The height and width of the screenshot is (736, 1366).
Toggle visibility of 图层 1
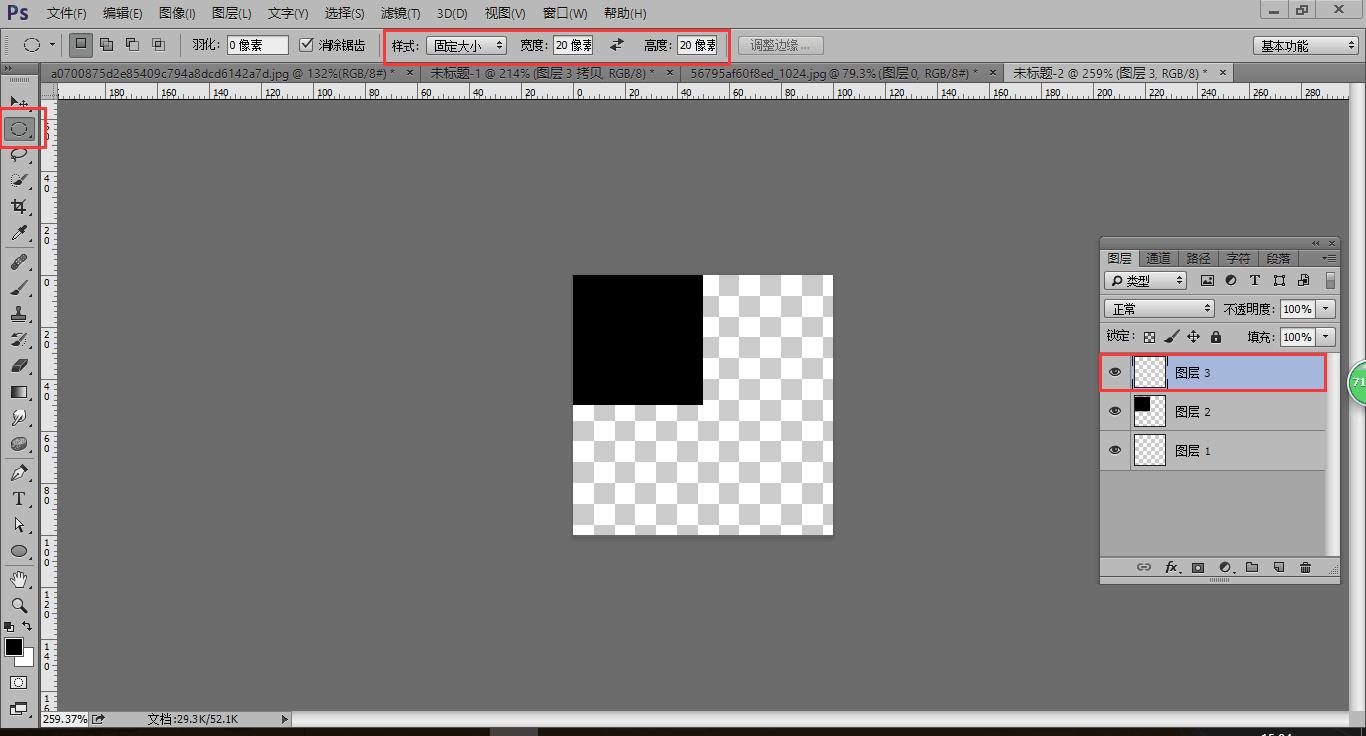[1115, 450]
